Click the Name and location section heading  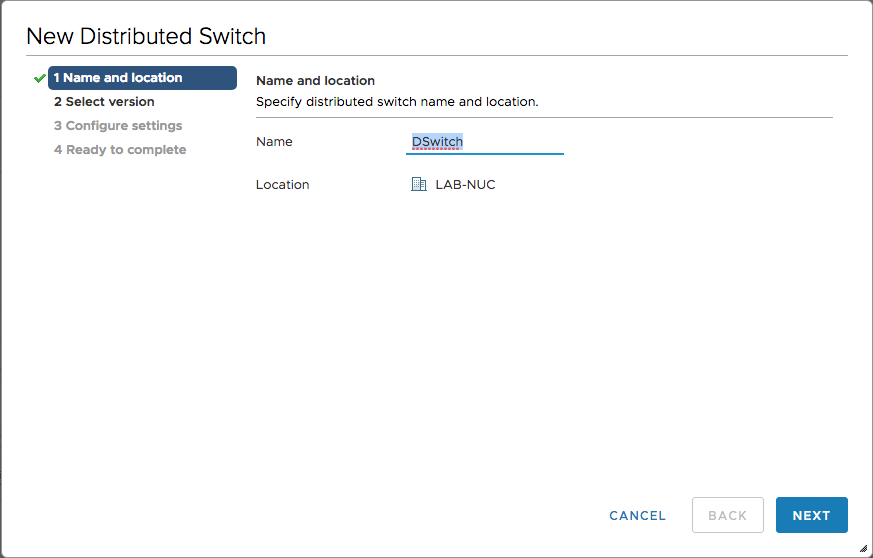[316, 81]
